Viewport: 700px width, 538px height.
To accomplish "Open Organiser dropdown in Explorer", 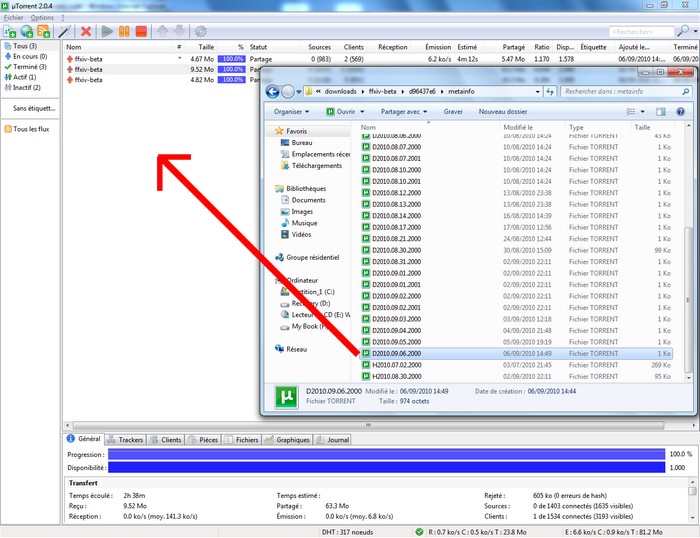I will click(292, 112).
